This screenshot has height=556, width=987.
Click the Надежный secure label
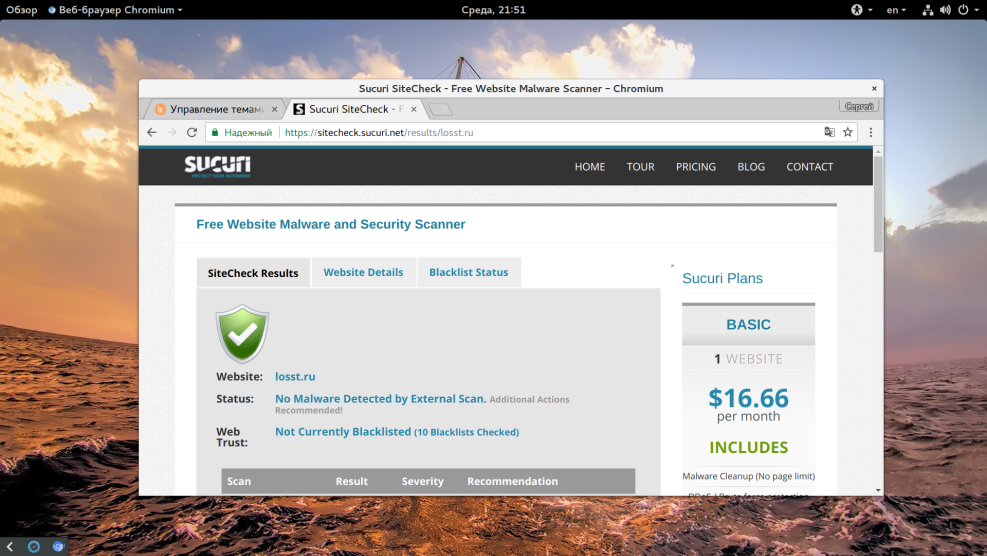pos(248,132)
